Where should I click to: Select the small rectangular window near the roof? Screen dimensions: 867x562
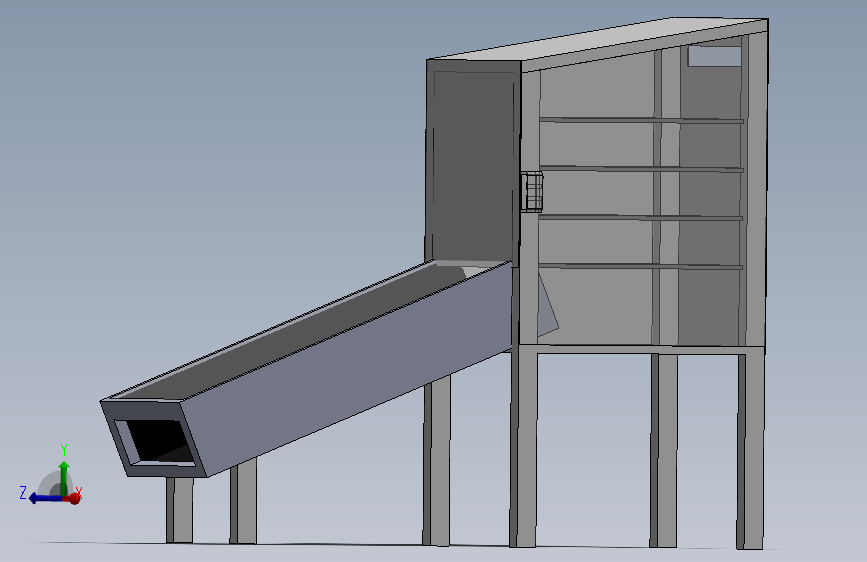714,56
